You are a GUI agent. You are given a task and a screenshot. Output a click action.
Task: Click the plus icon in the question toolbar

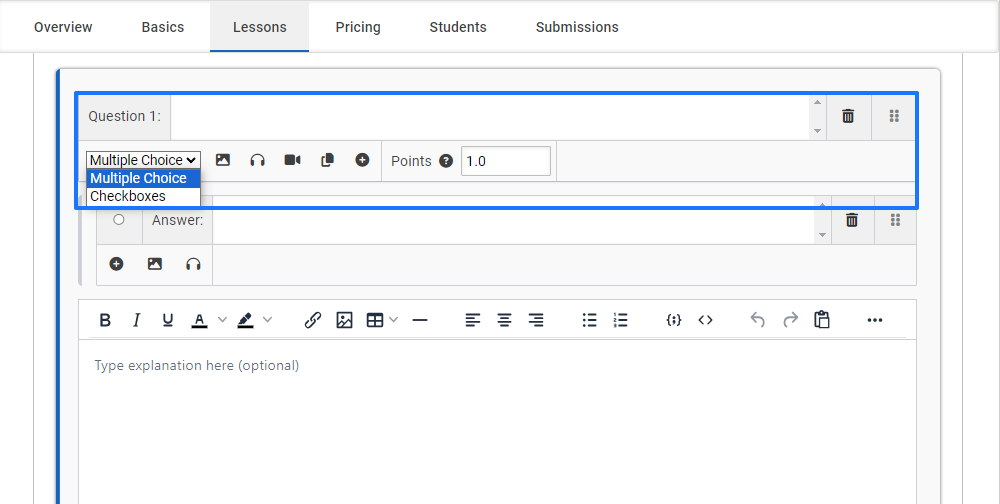(x=362, y=160)
